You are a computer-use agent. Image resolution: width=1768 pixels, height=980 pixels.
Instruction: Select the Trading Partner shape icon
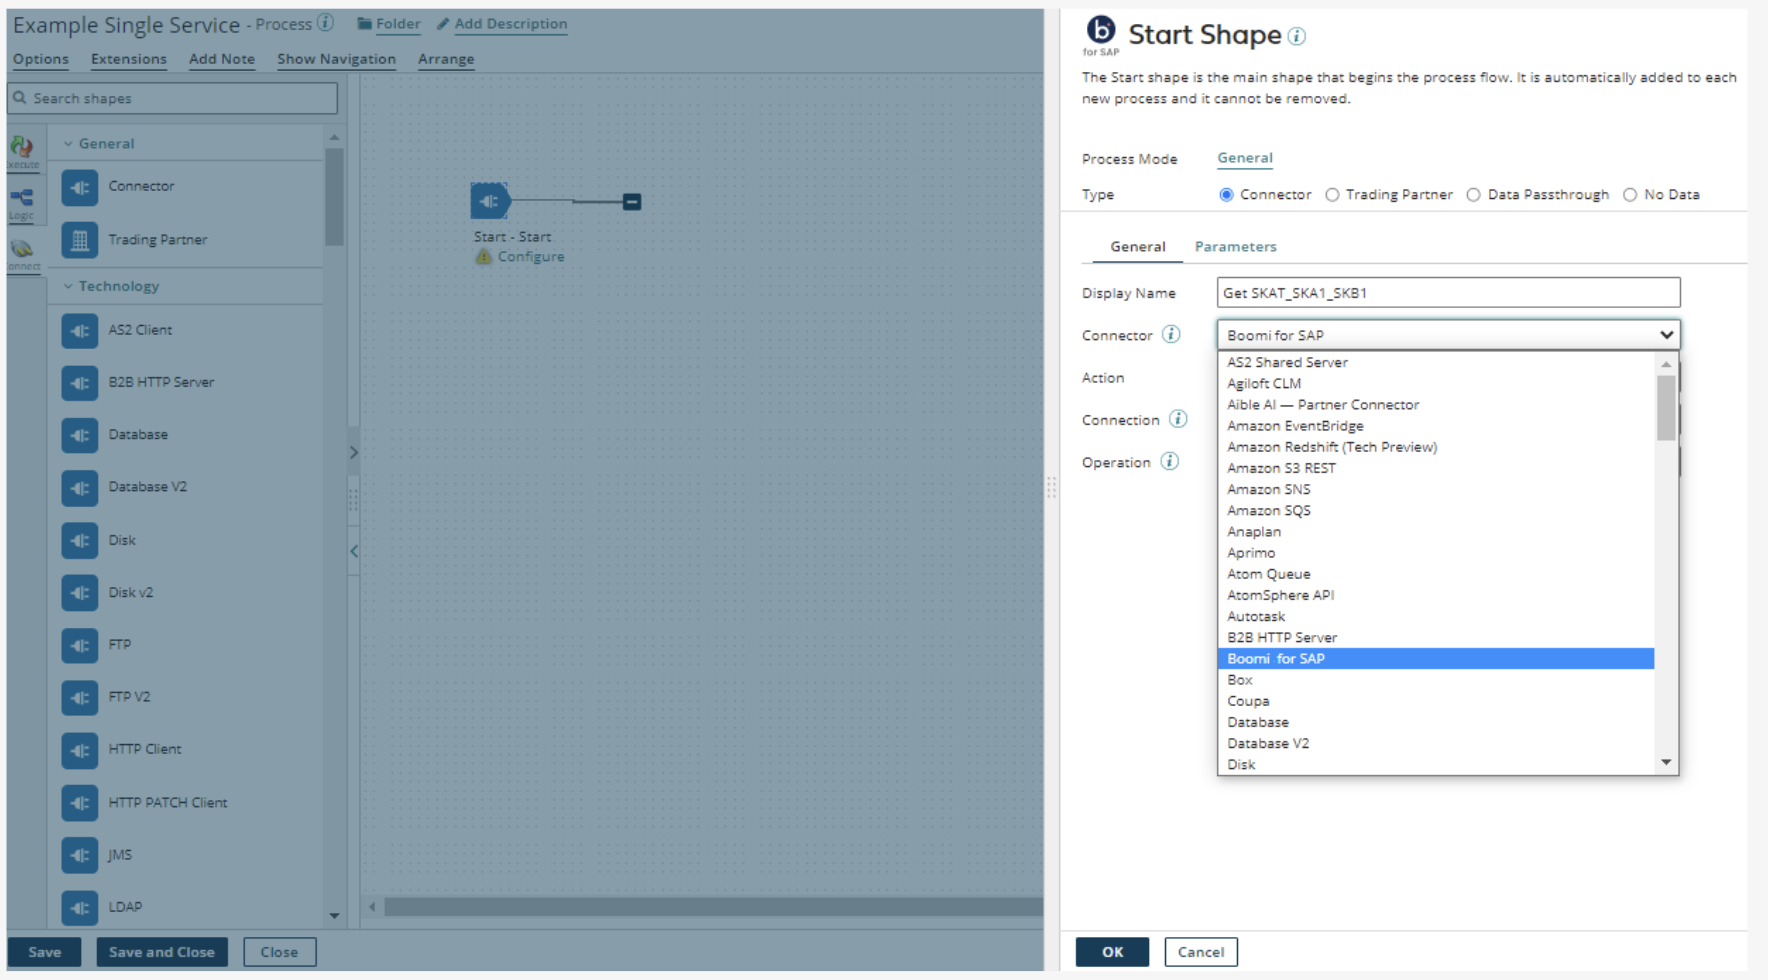coord(79,240)
